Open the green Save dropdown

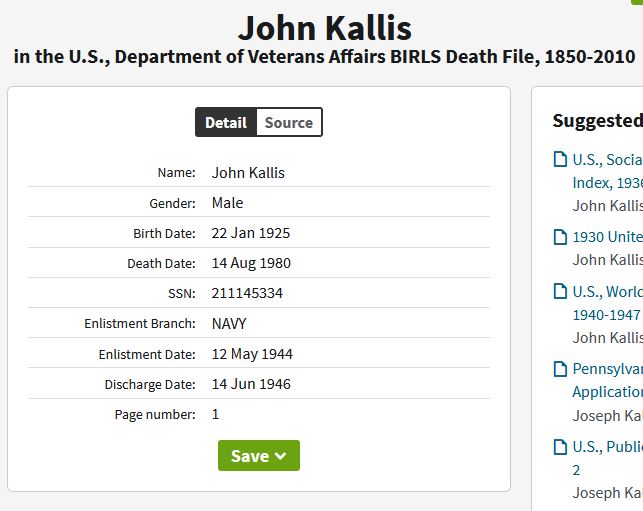pyautogui.click(x=258, y=456)
